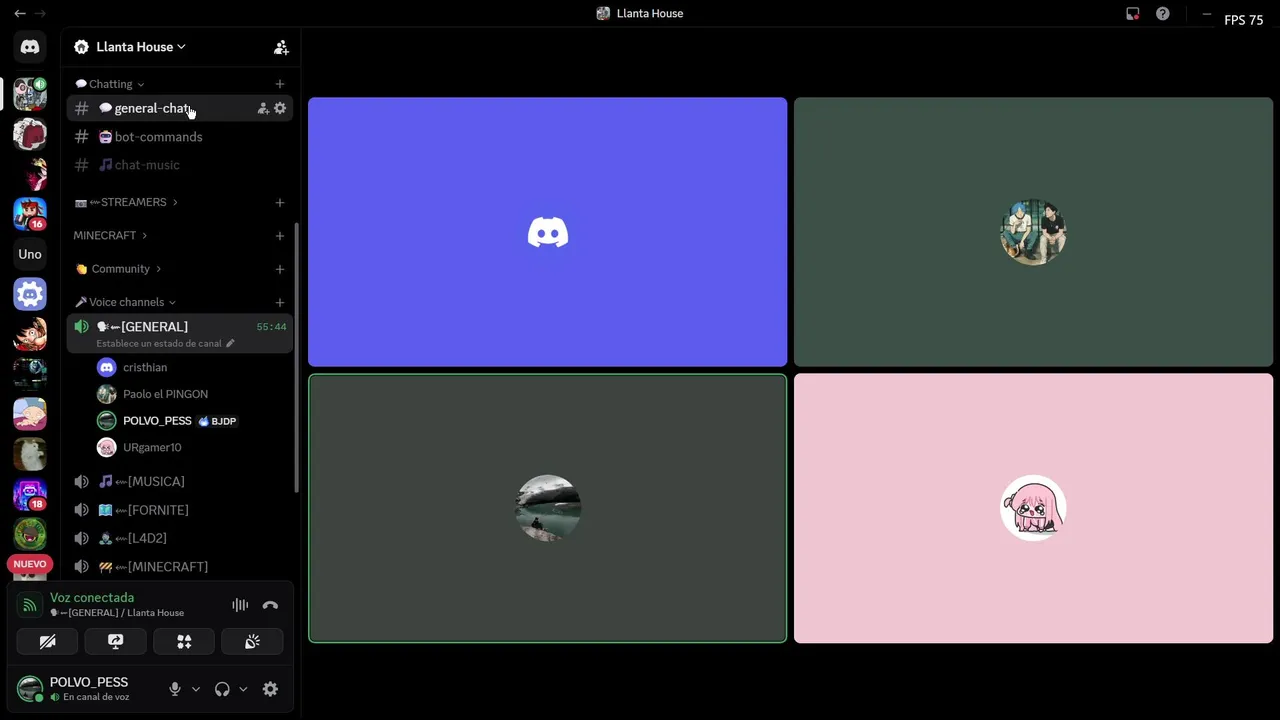Open headphone output options arrow

(x=243, y=689)
